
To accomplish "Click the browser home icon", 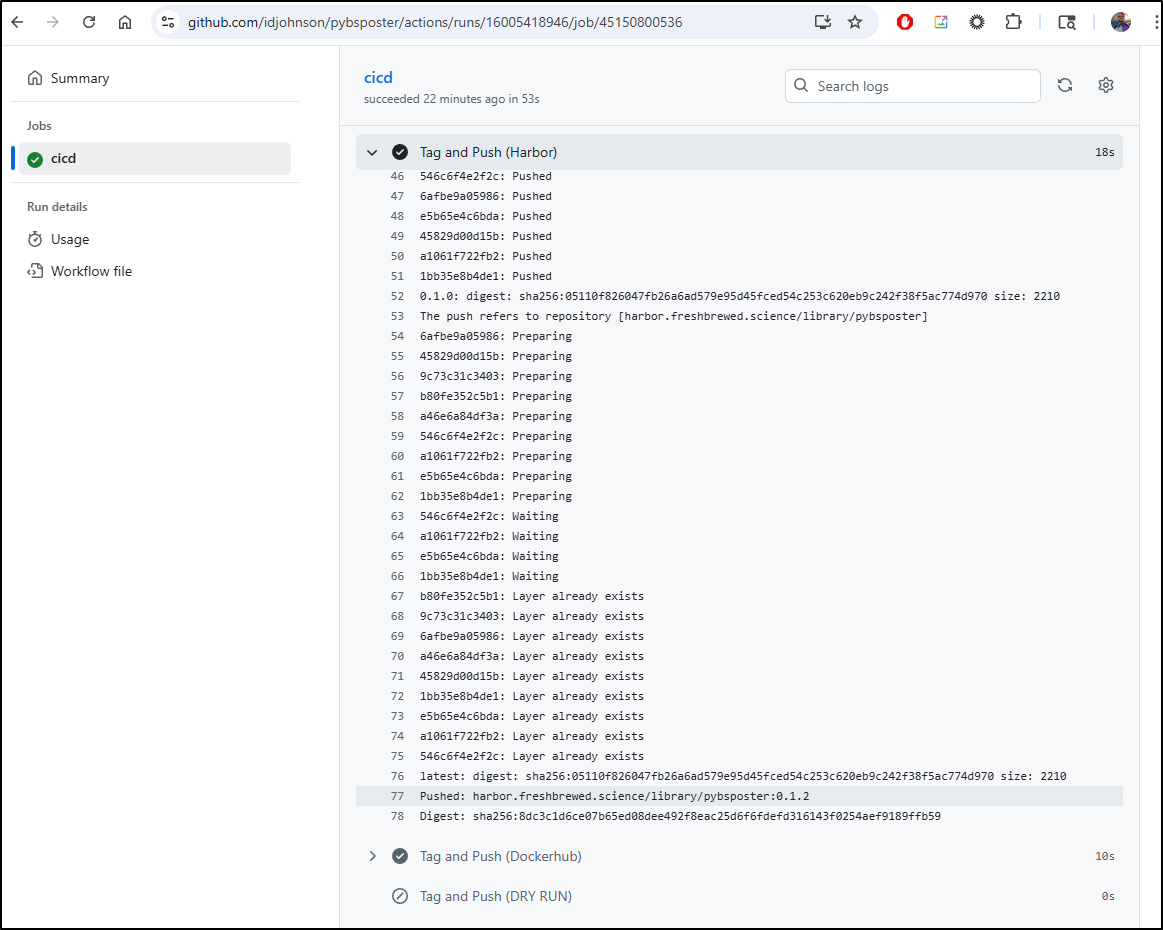I will (x=125, y=22).
